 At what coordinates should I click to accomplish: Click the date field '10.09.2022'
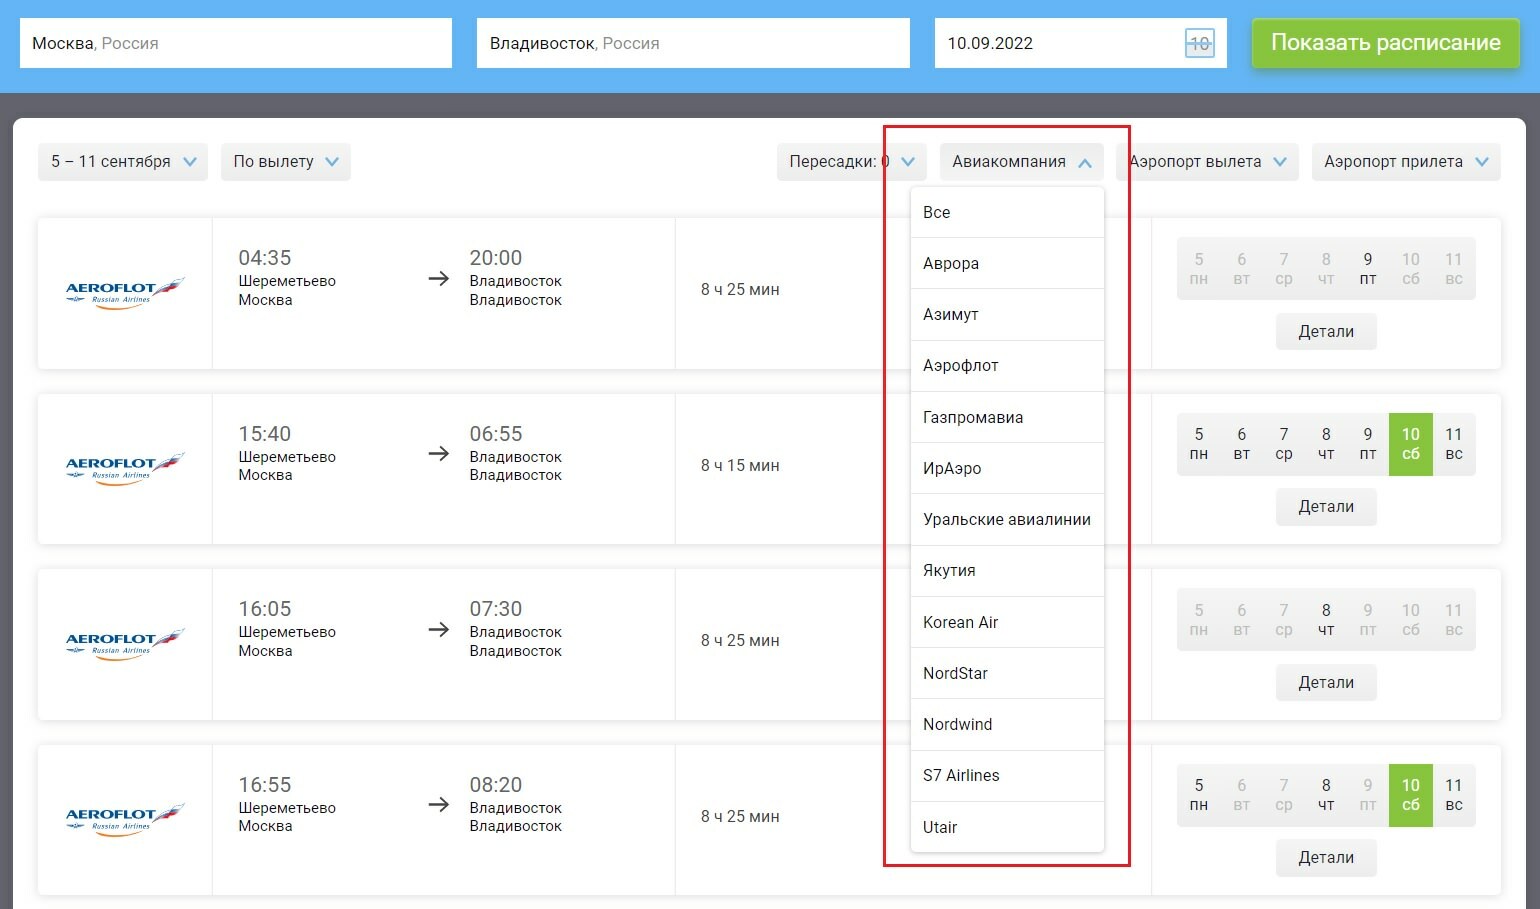click(x=1080, y=43)
